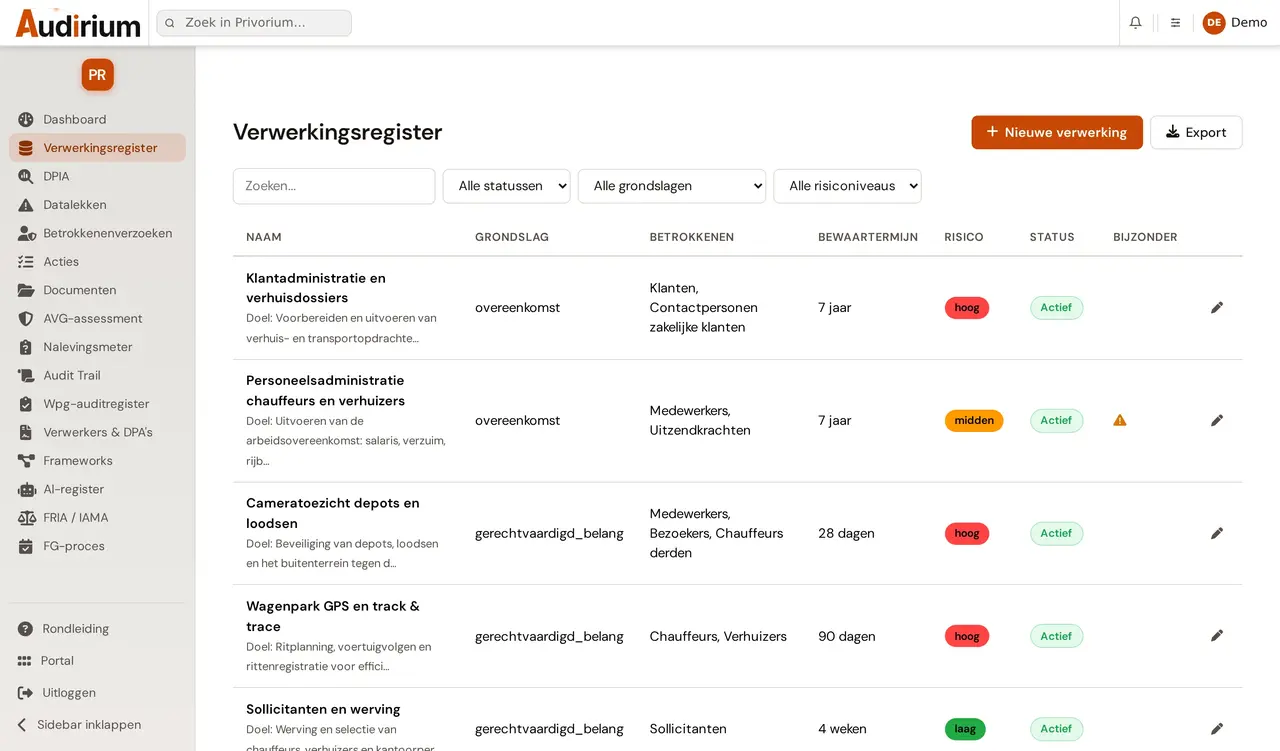Click the Datalekken warning icon in sidebar

click(26, 205)
